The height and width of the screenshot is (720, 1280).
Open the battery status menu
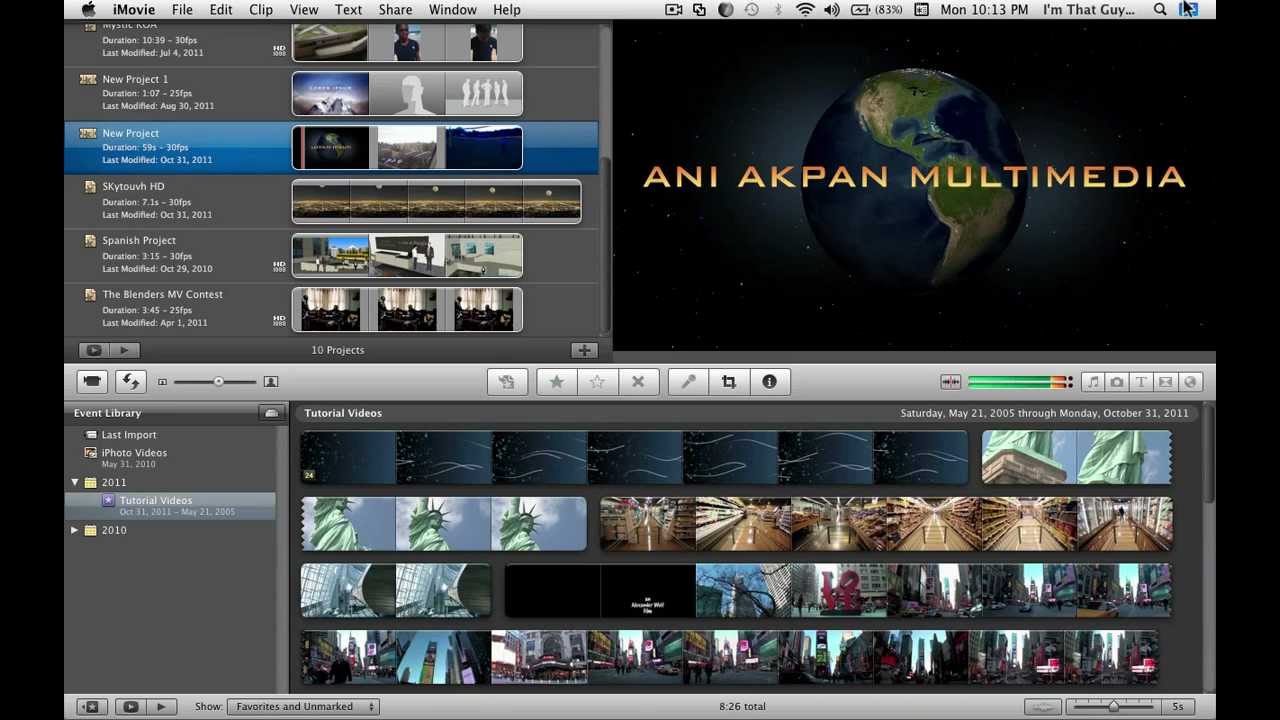tap(878, 10)
